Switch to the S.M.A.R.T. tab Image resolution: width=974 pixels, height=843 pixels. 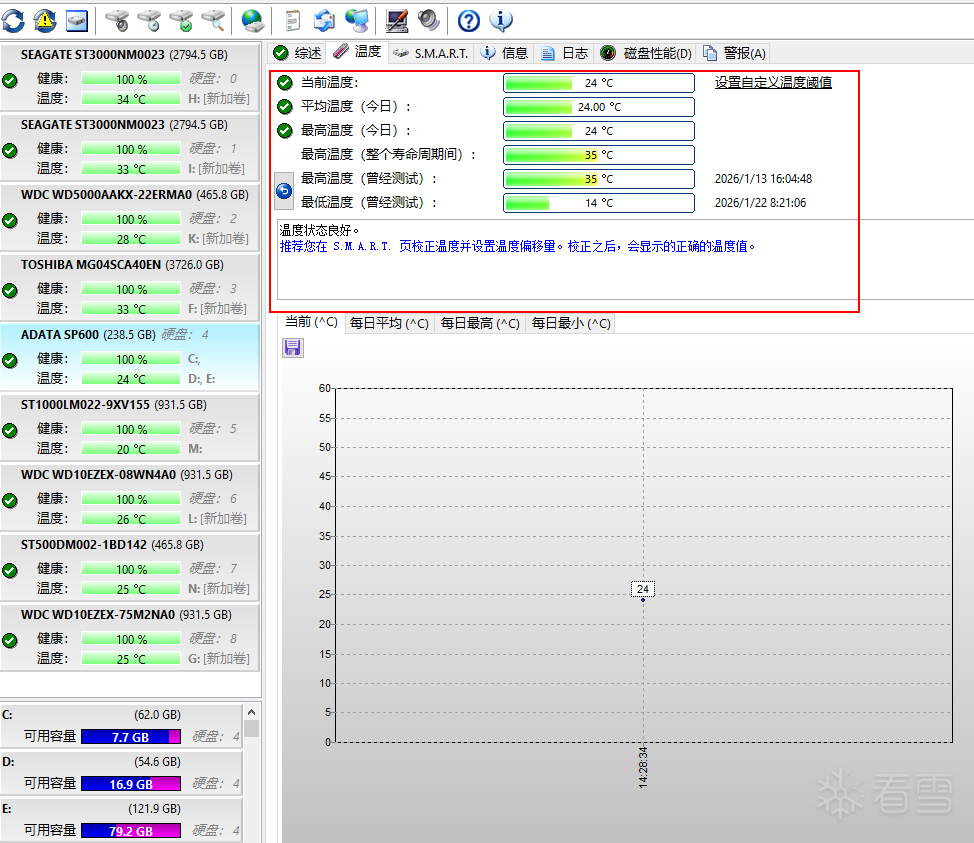pyautogui.click(x=431, y=53)
